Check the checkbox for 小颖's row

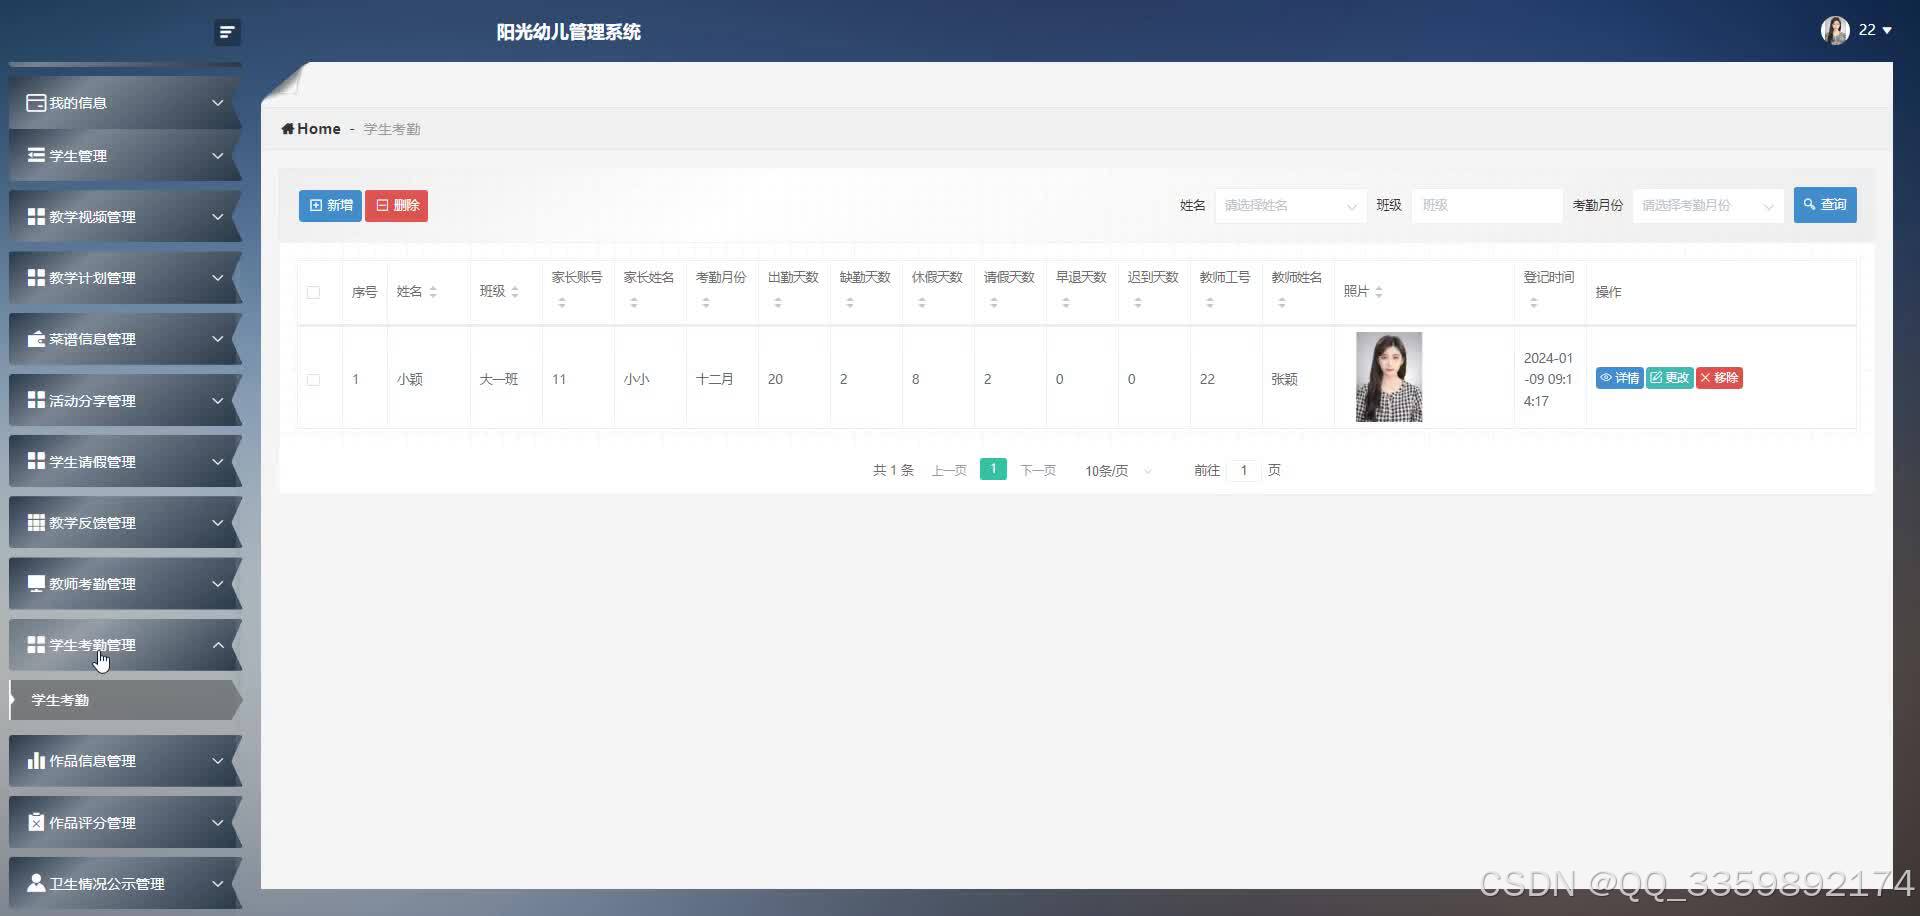313,379
